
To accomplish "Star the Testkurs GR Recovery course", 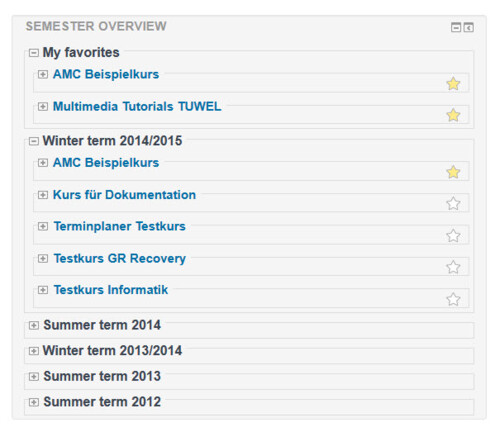I will click(x=453, y=267).
